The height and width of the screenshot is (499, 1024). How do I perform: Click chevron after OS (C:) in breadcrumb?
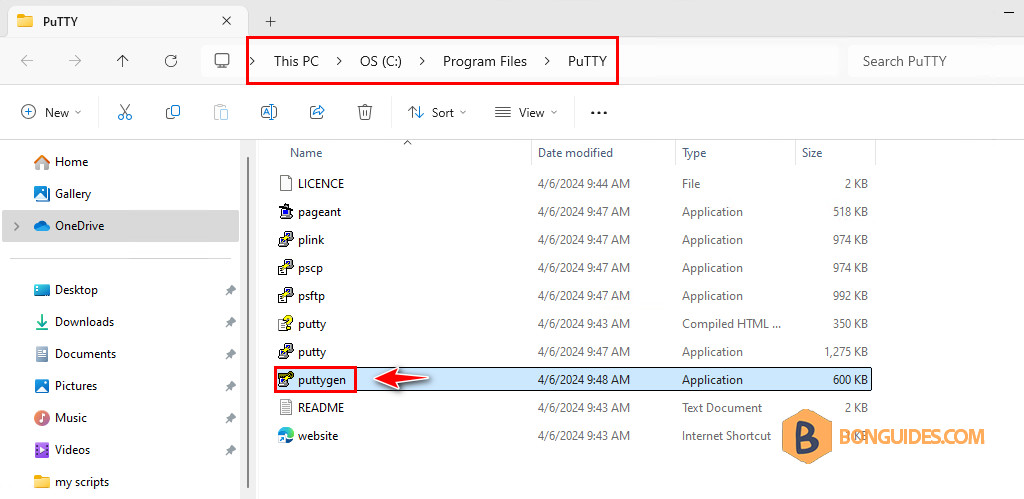pos(422,61)
